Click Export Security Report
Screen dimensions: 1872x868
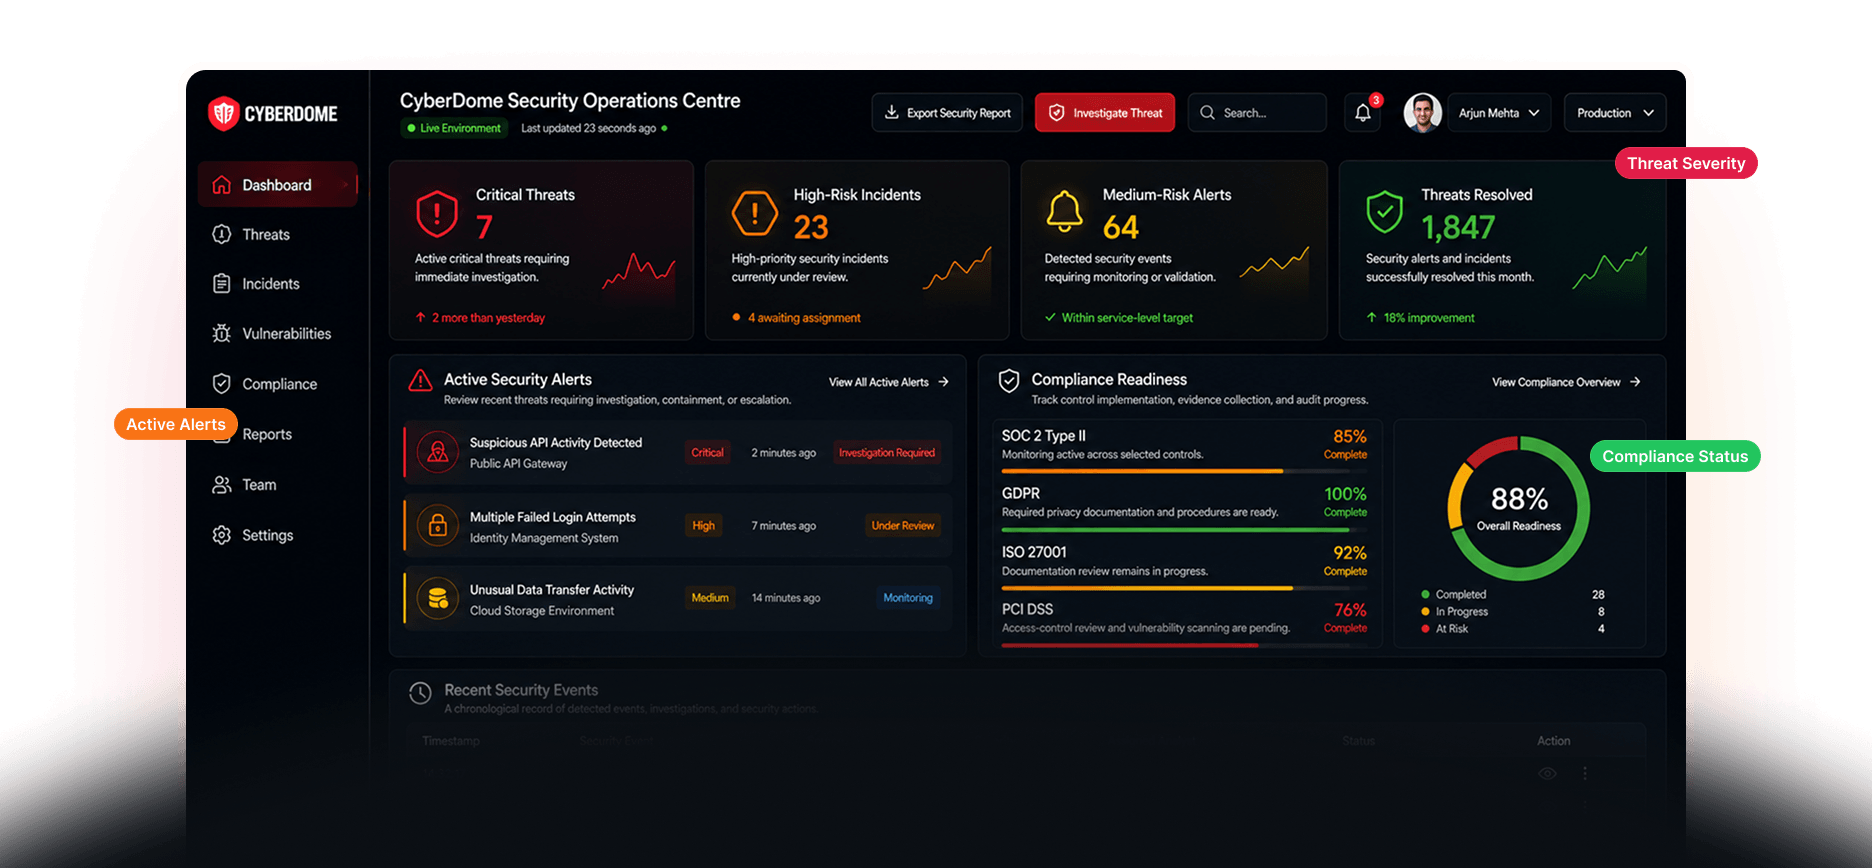947,113
